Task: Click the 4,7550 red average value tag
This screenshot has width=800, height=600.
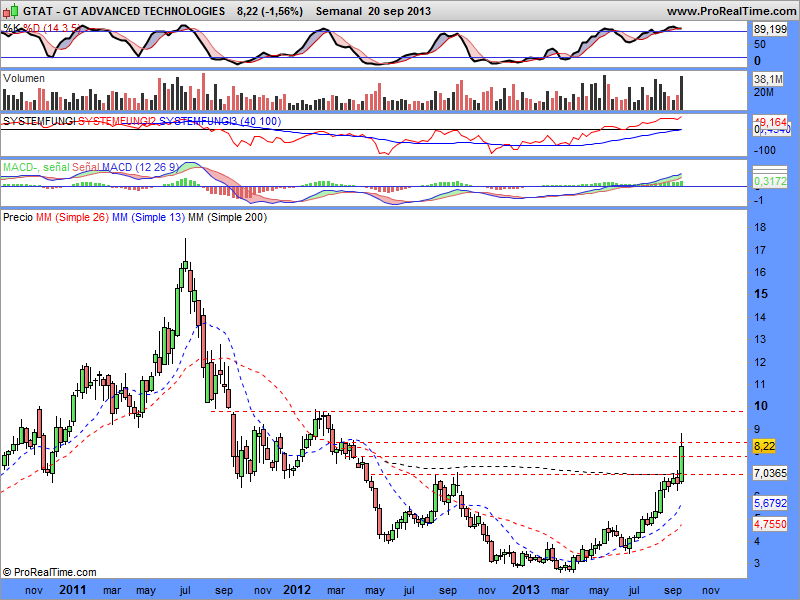Action: [770, 524]
